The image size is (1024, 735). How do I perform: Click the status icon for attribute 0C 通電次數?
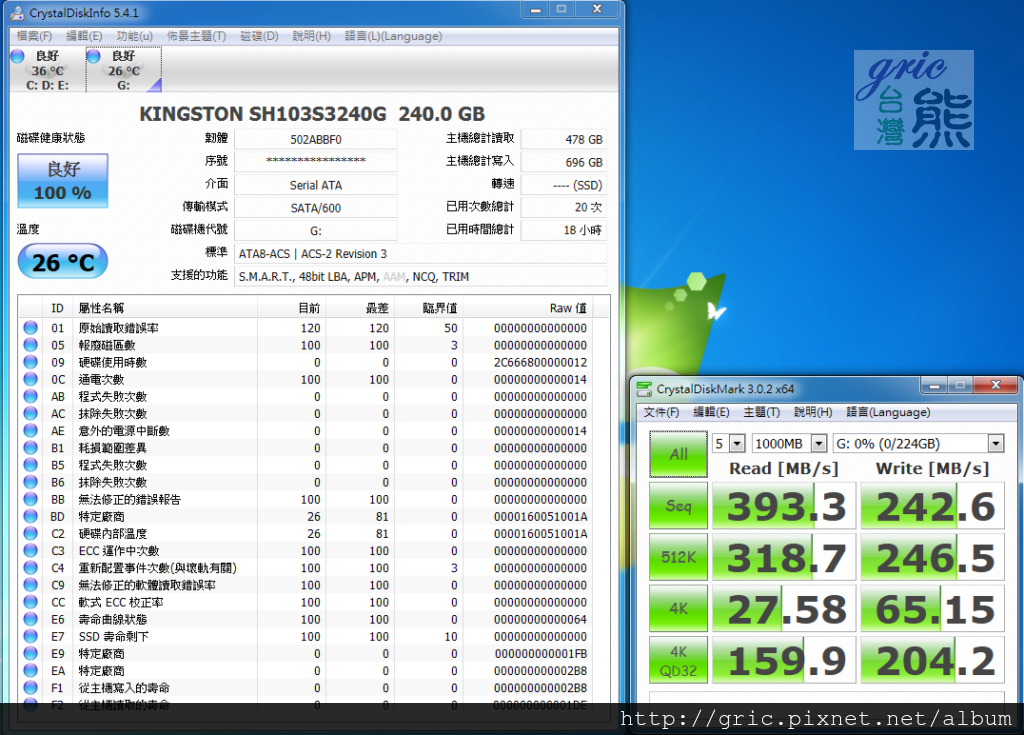30,379
